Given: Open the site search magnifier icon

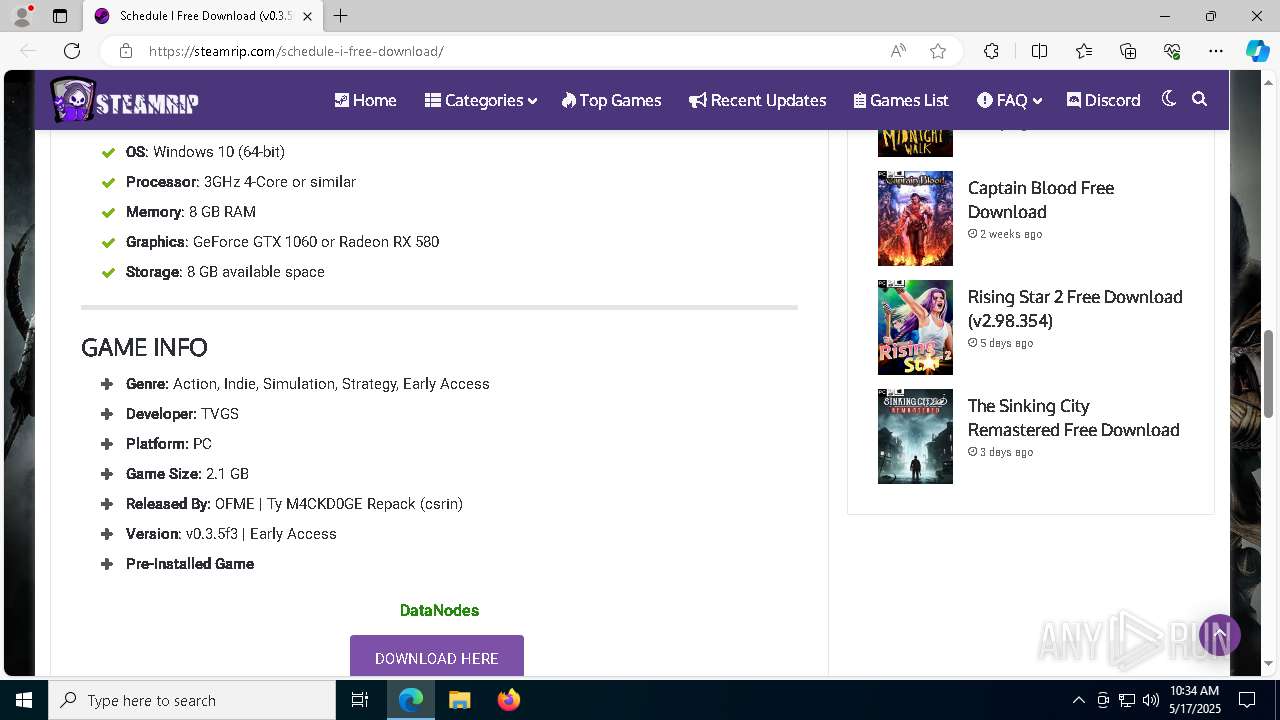Looking at the screenshot, I should [x=1200, y=99].
